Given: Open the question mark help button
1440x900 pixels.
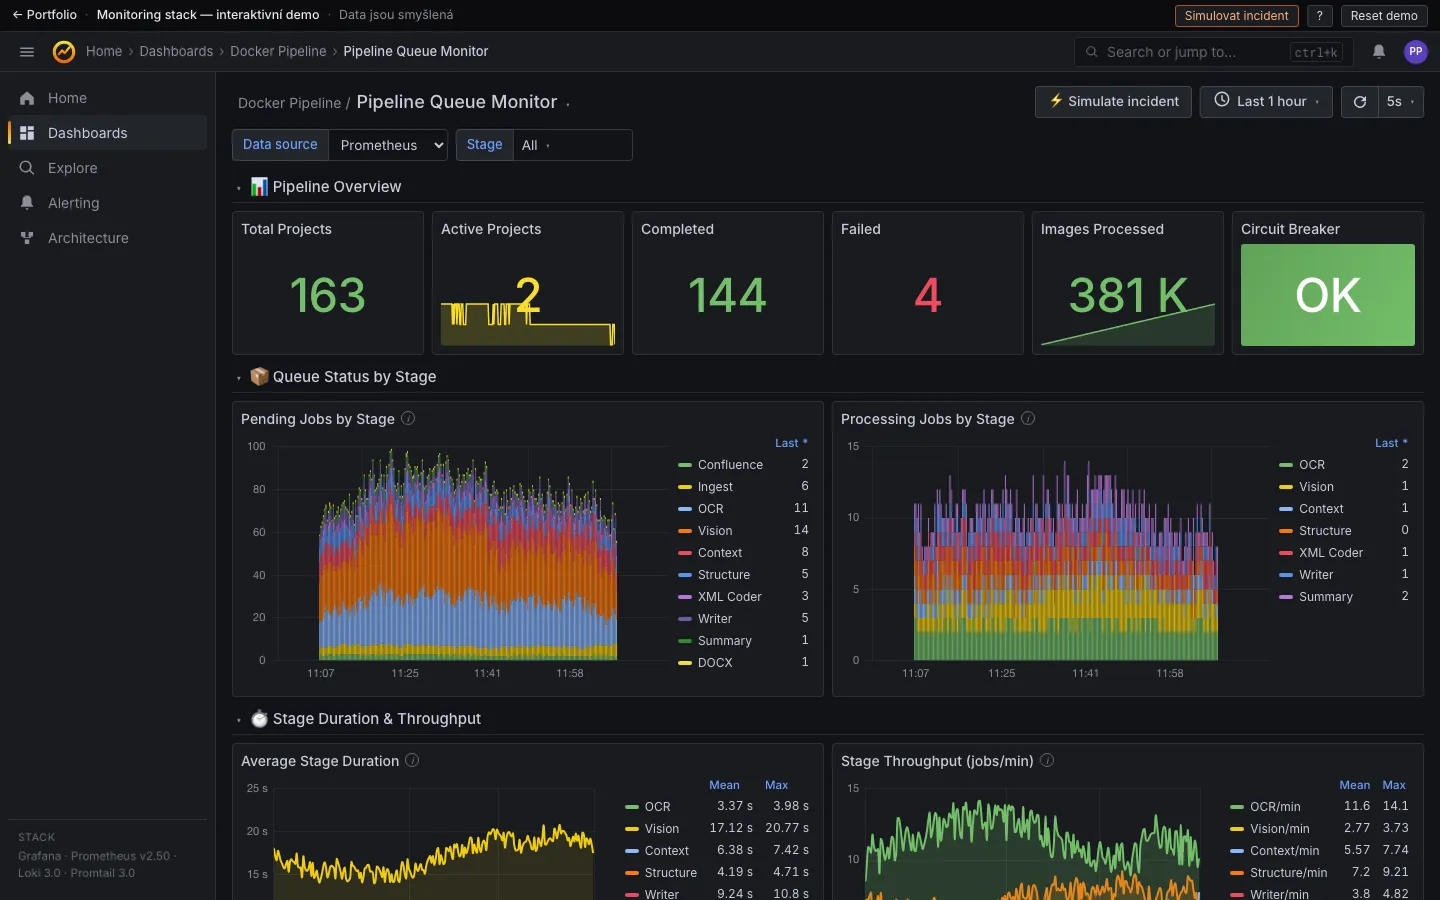Looking at the screenshot, I should tap(1320, 16).
